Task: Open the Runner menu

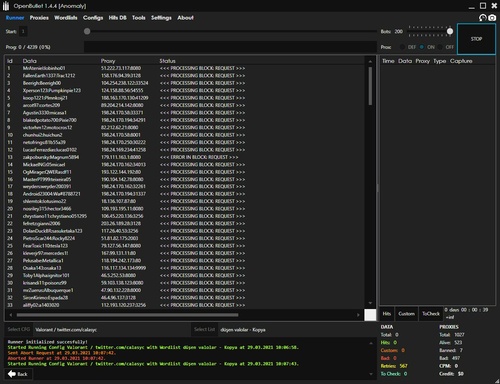Action: 15,18
